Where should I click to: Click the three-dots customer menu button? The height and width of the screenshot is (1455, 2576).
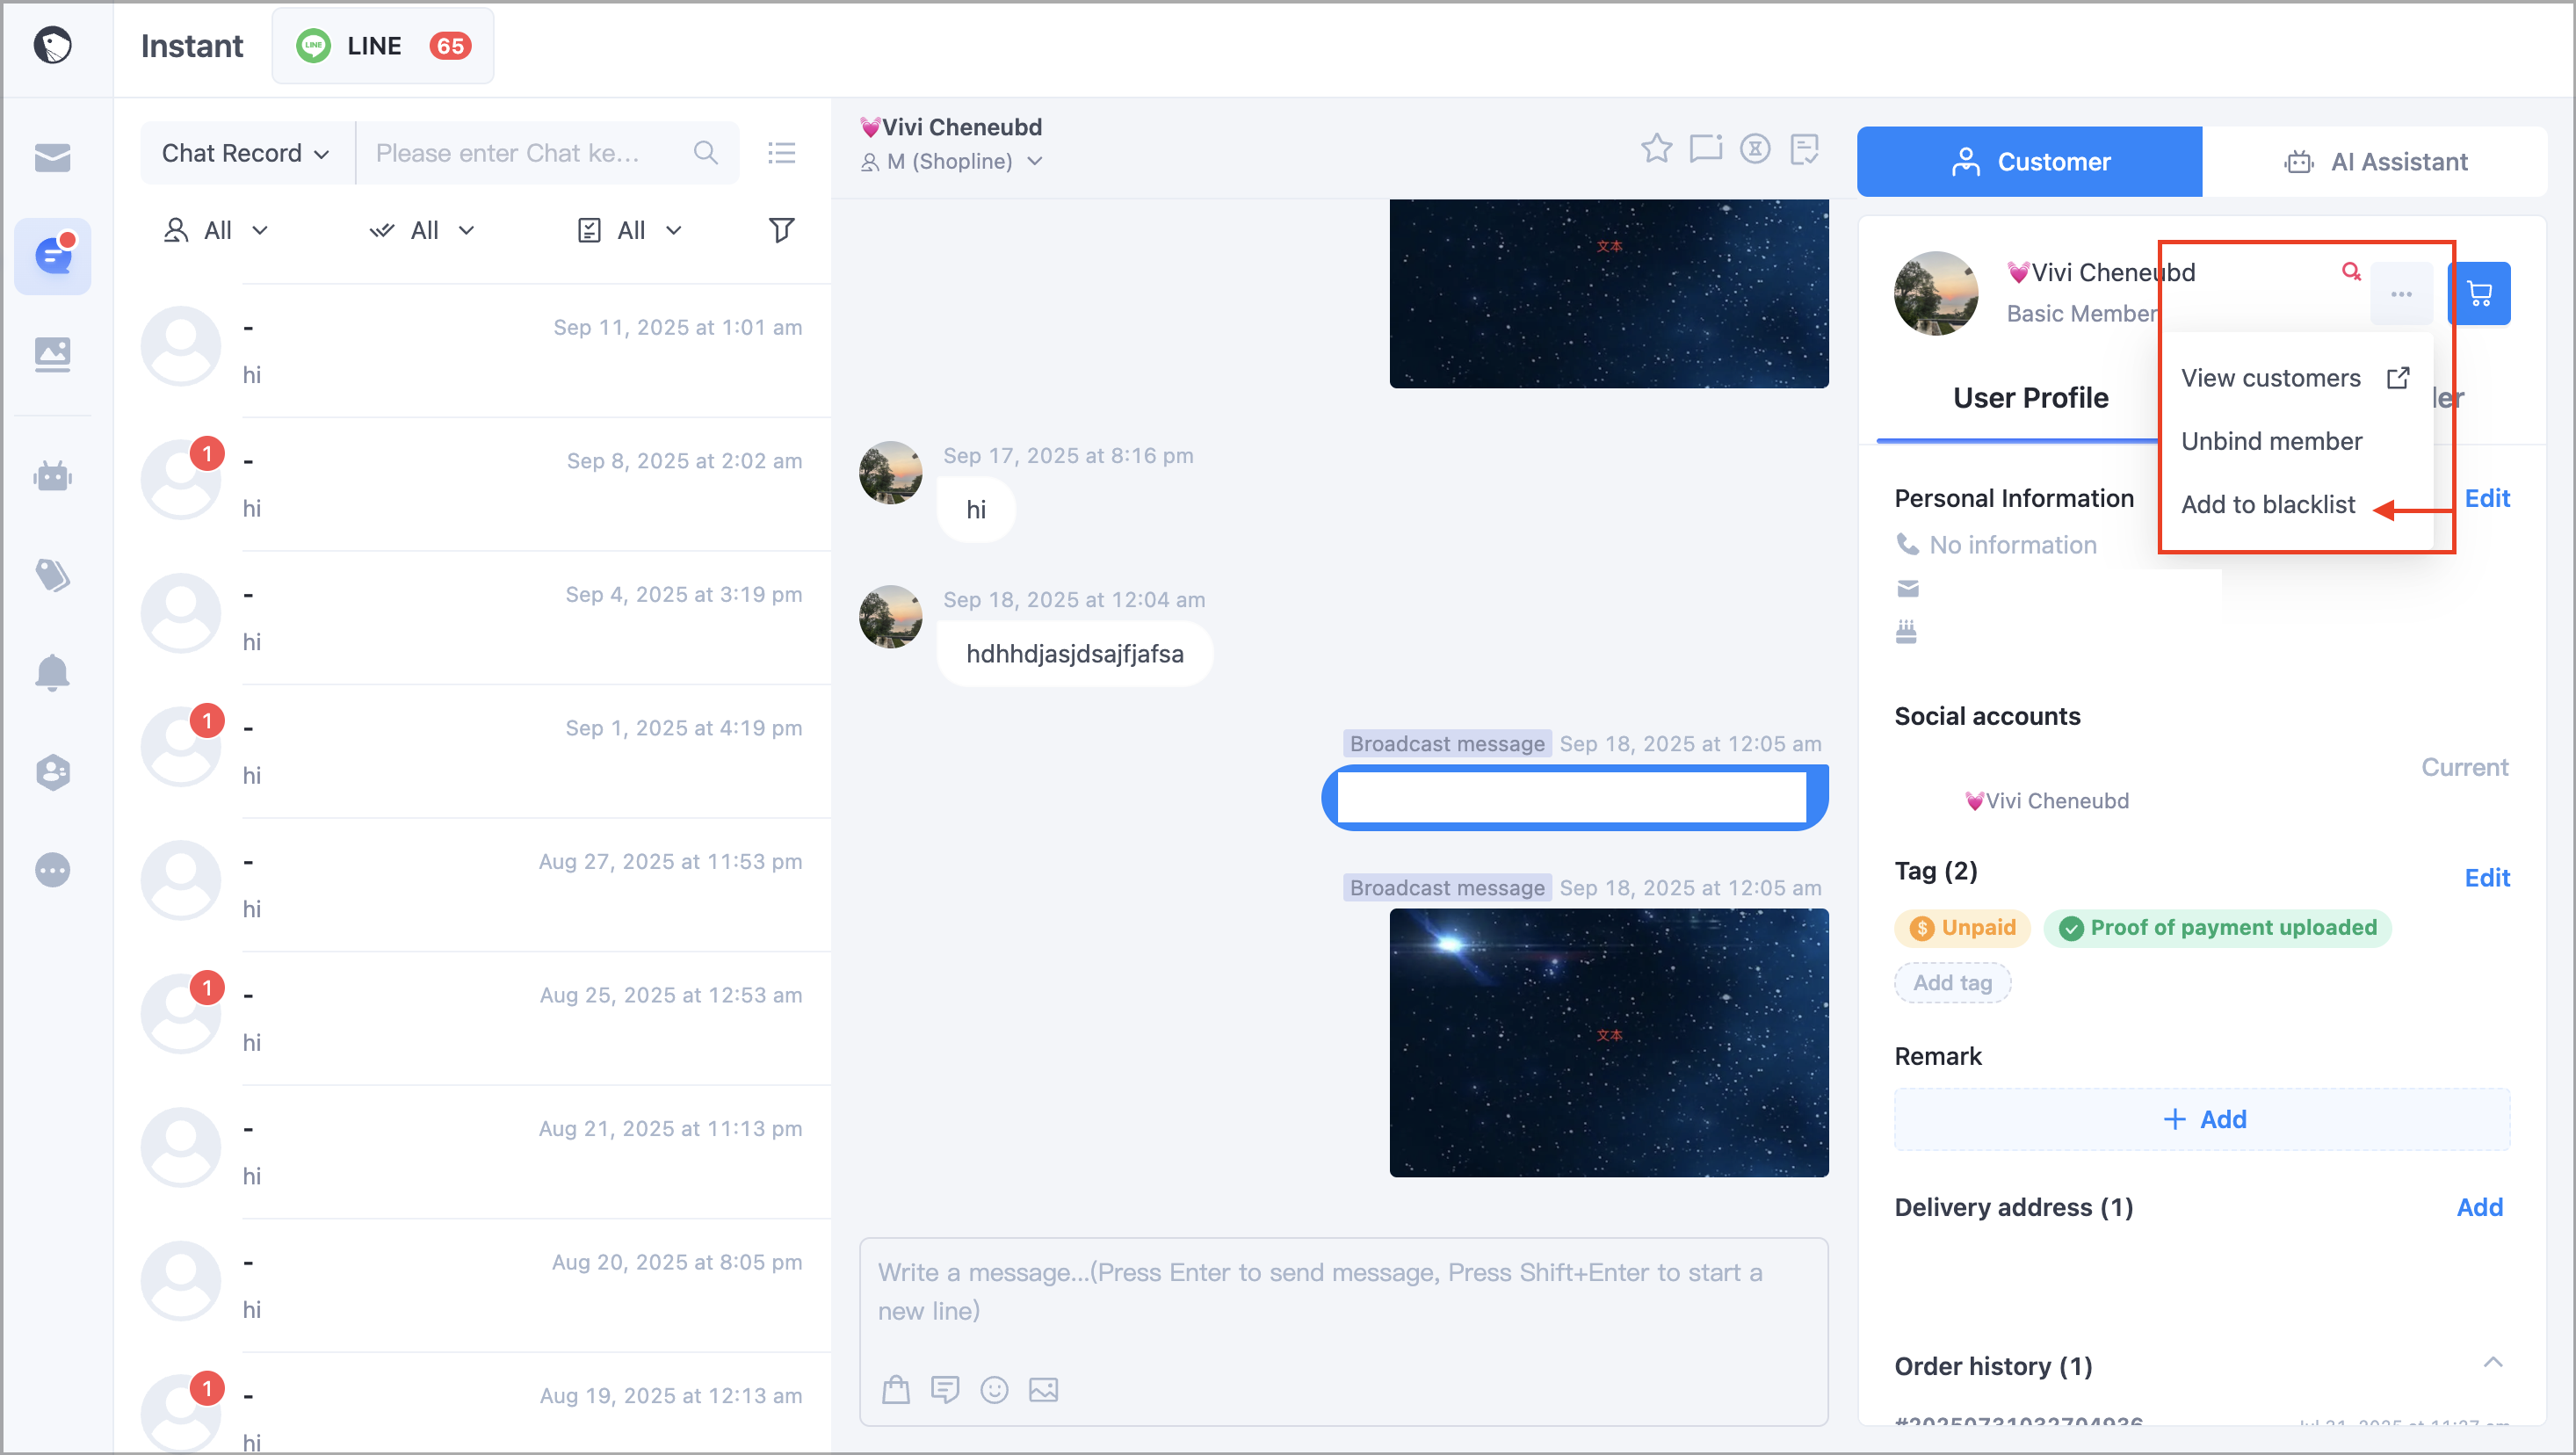coord(2401,293)
